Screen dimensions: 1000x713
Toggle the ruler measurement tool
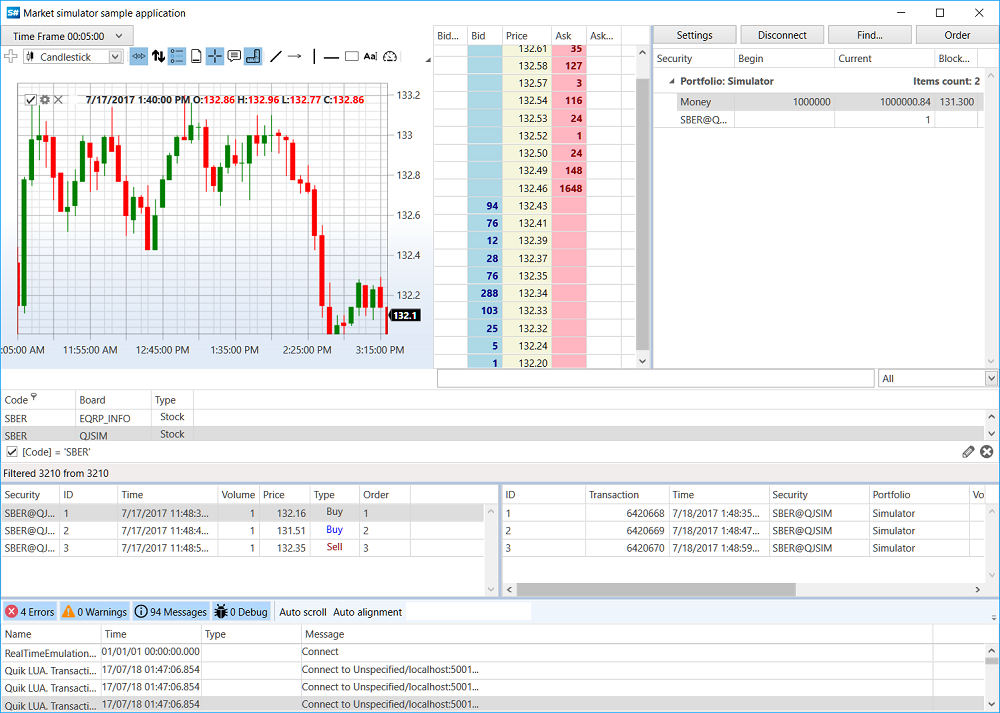click(253, 57)
